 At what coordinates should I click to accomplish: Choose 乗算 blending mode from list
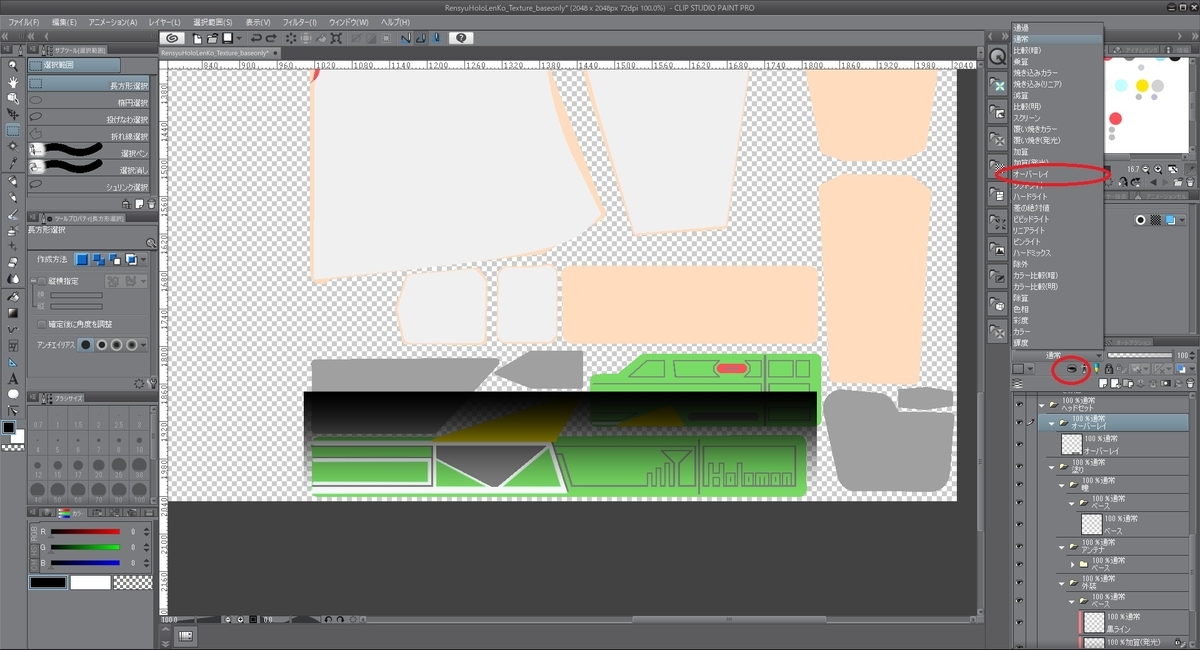pyautogui.click(x=1059, y=62)
